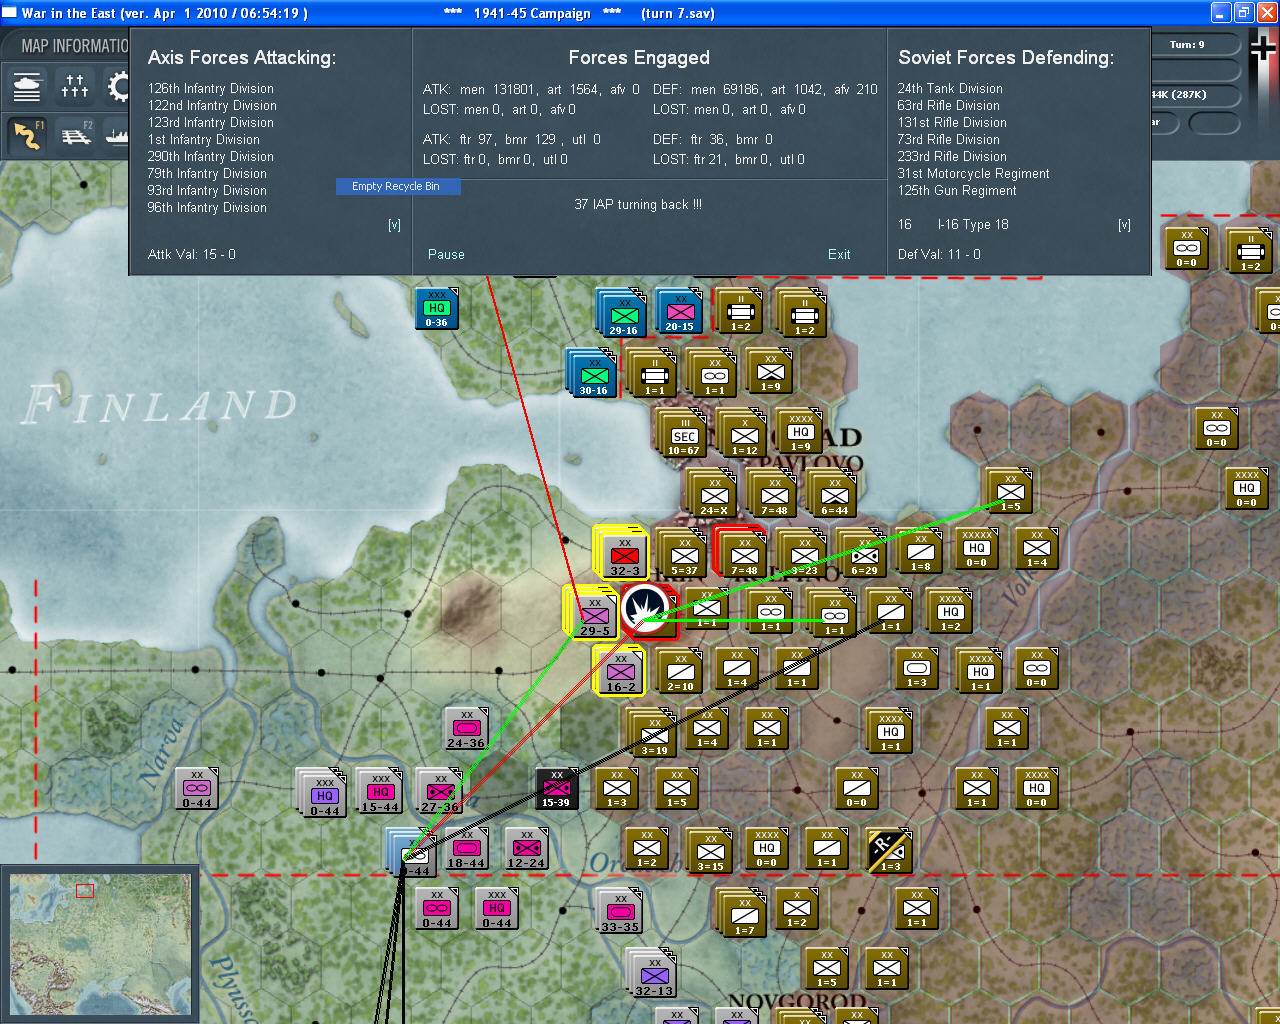Minimize the War in the East window
1280x1024 pixels.
click(x=1221, y=13)
